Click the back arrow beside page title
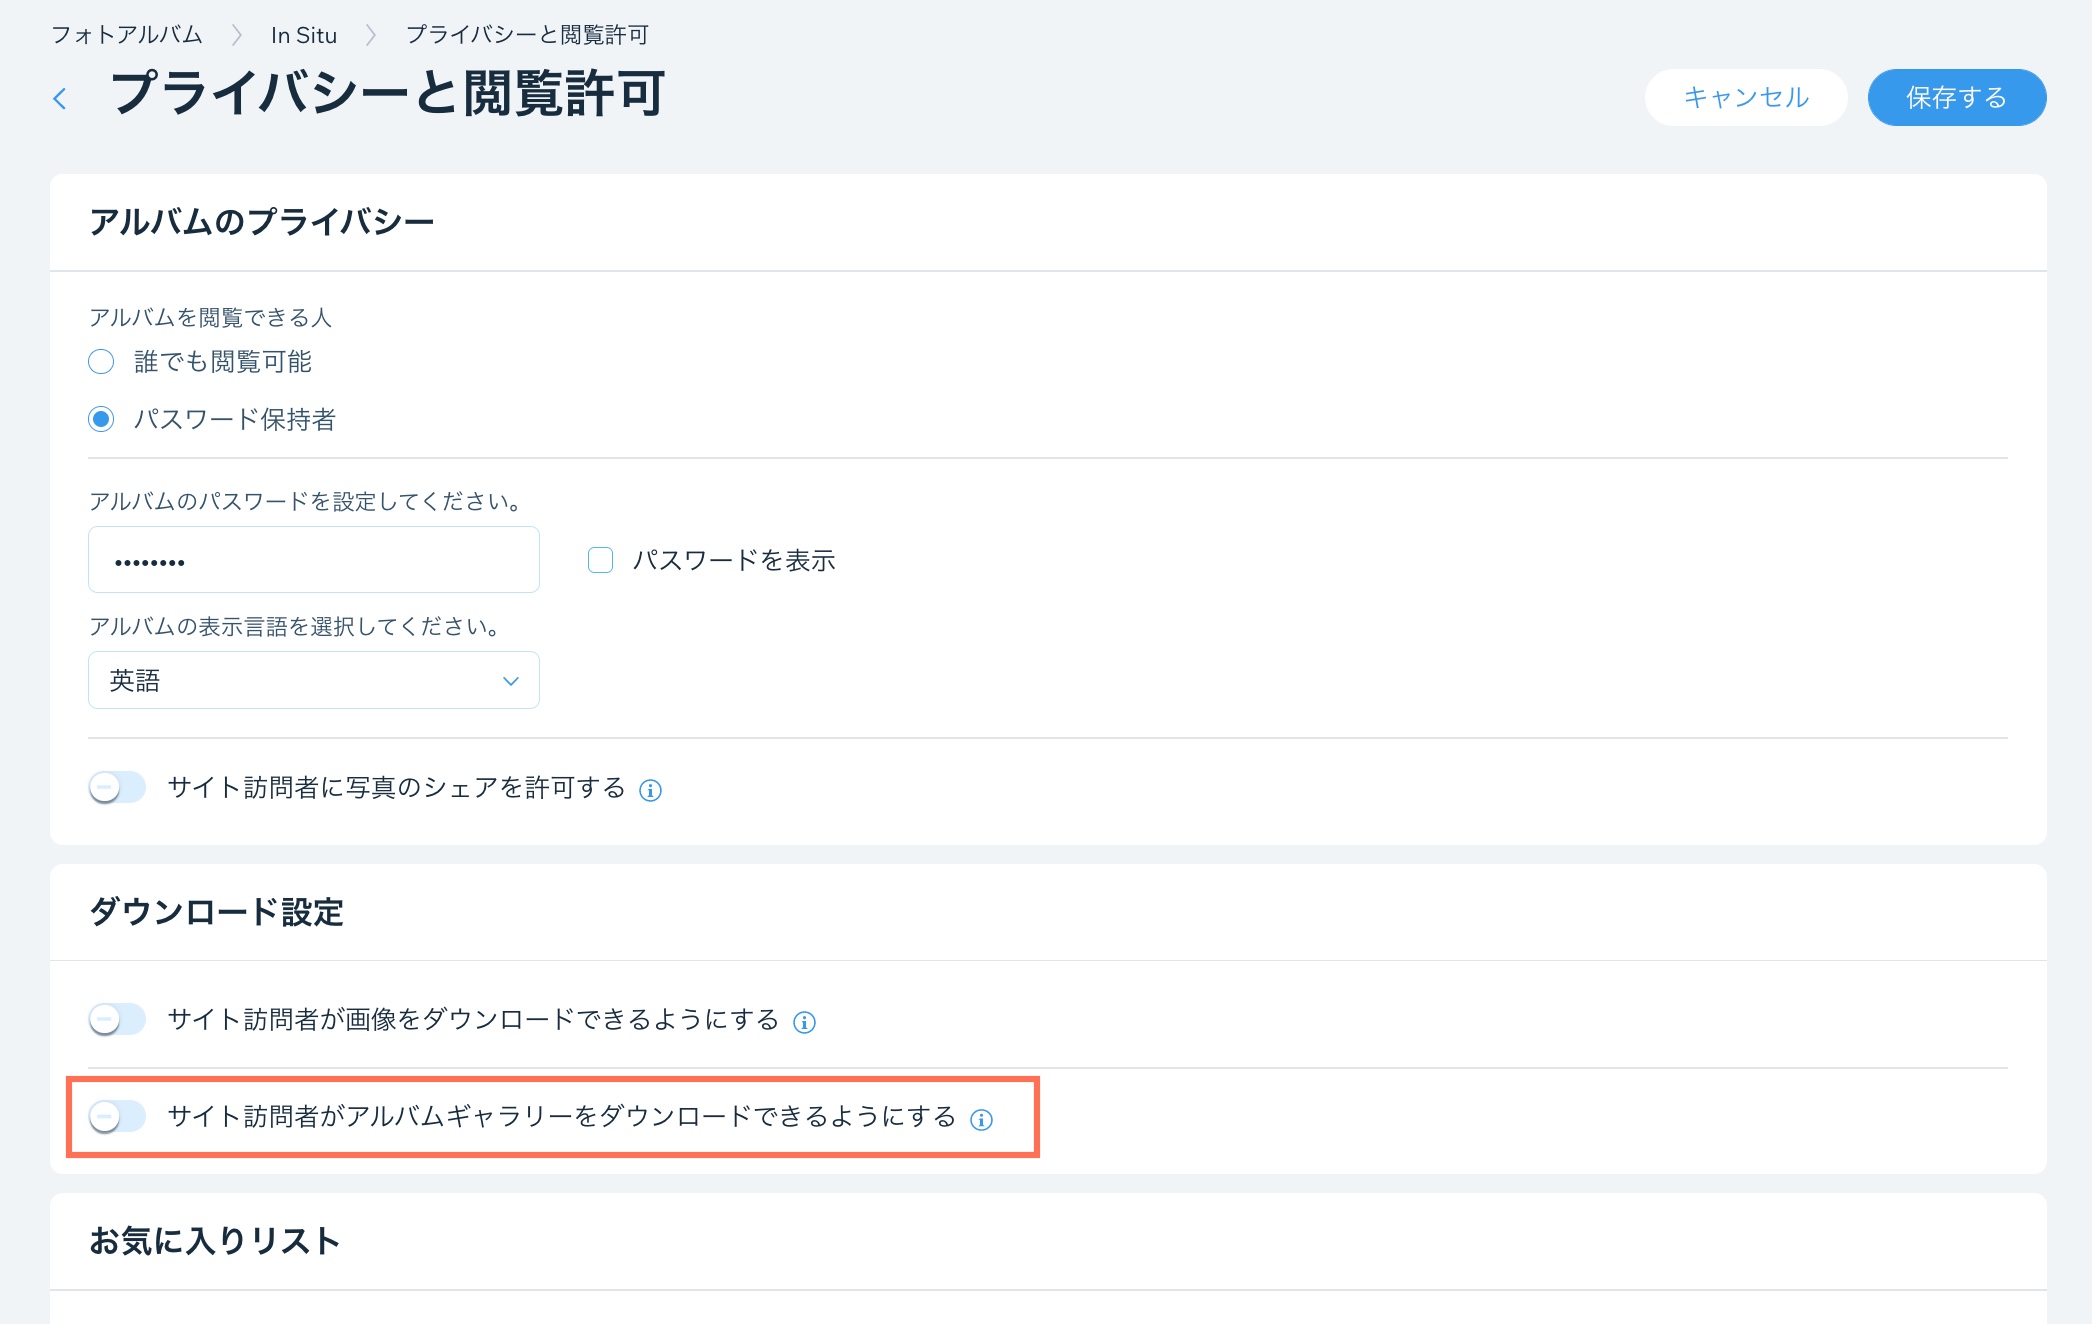2092x1324 pixels. [x=60, y=98]
